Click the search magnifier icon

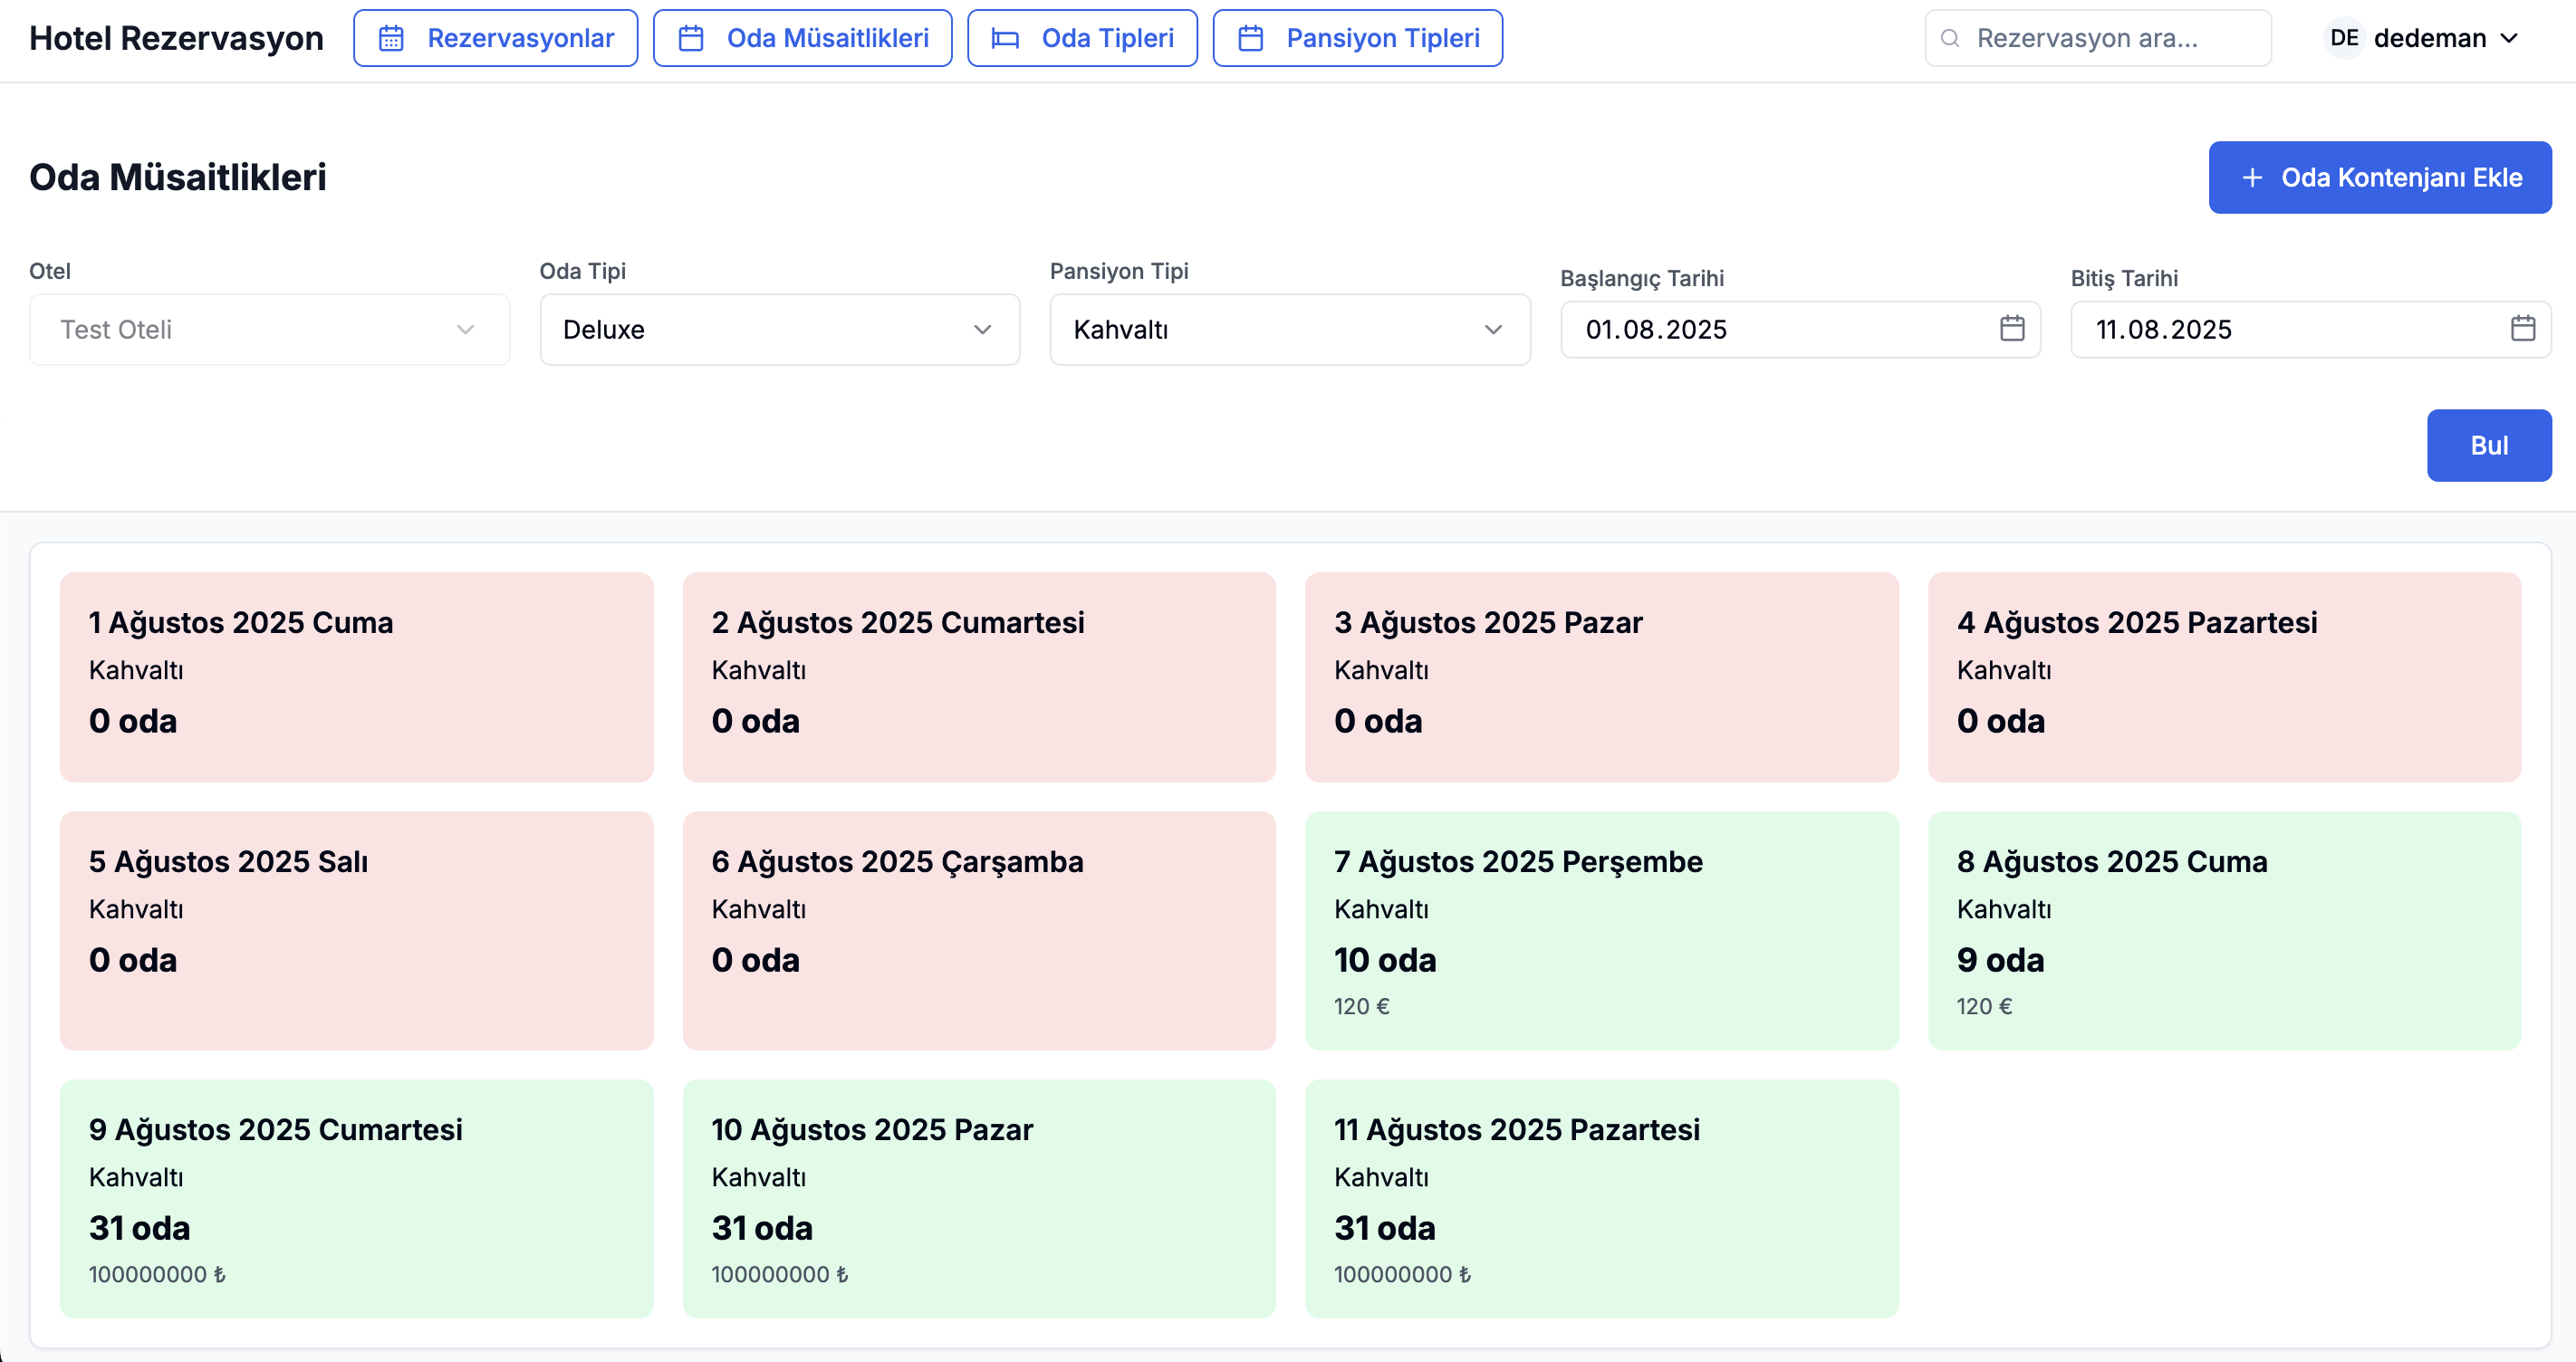coord(1950,38)
